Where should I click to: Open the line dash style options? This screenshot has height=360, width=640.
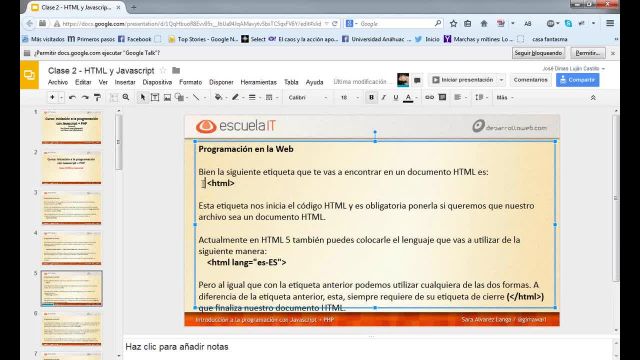269,98
